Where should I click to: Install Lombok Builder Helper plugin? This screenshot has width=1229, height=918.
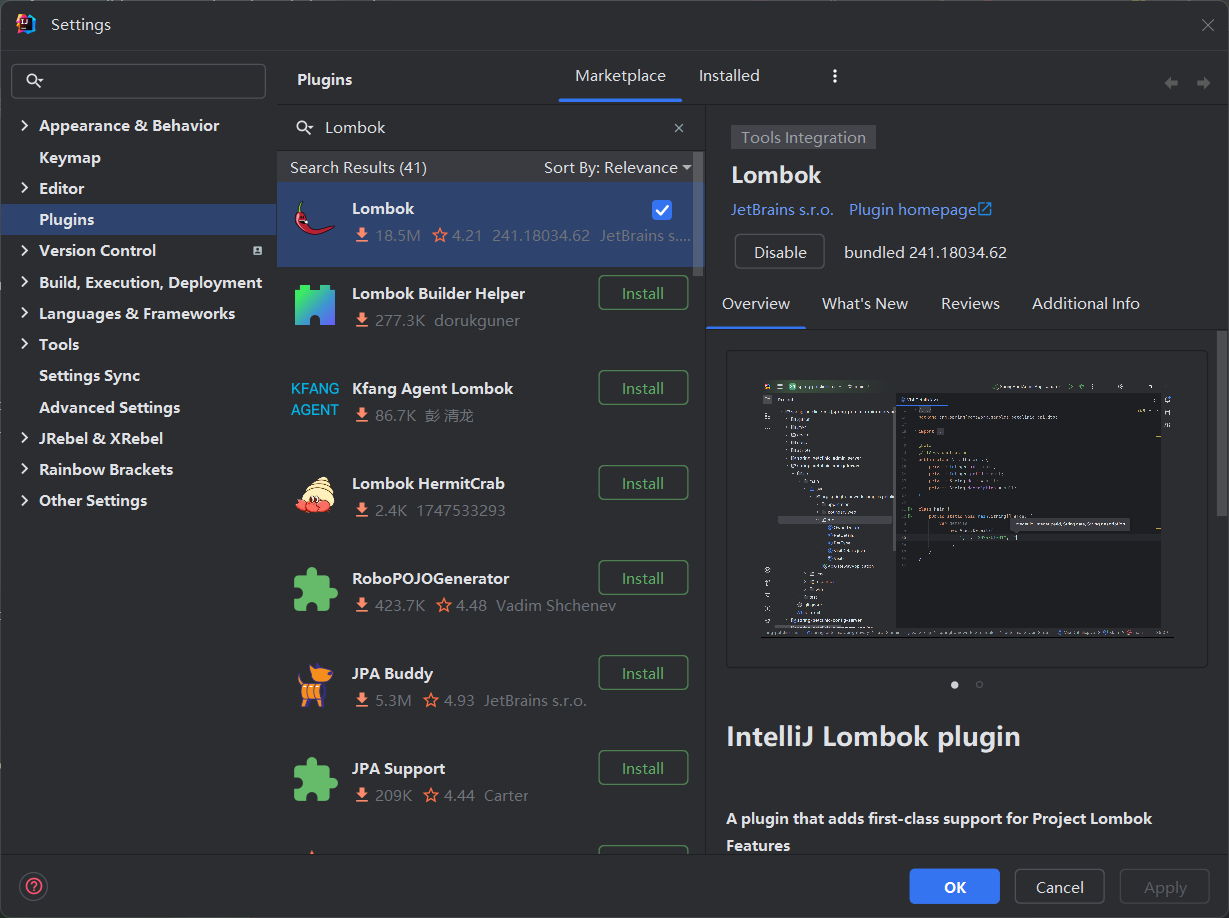tap(643, 293)
